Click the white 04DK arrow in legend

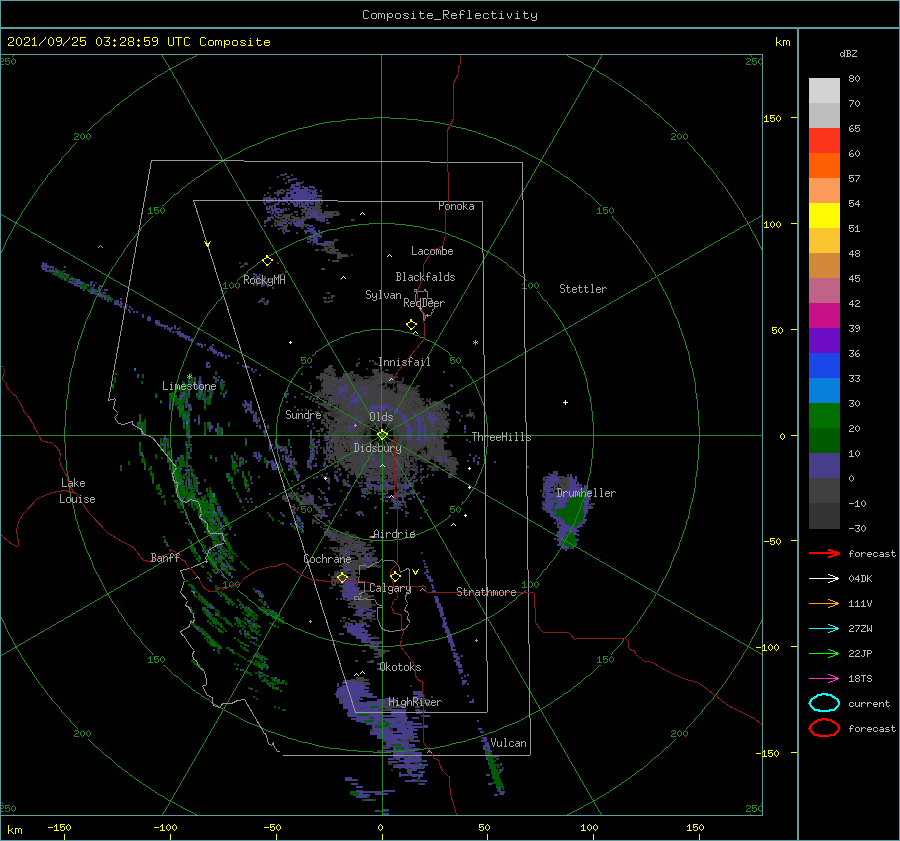pyautogui.click(x=824, y=578)
